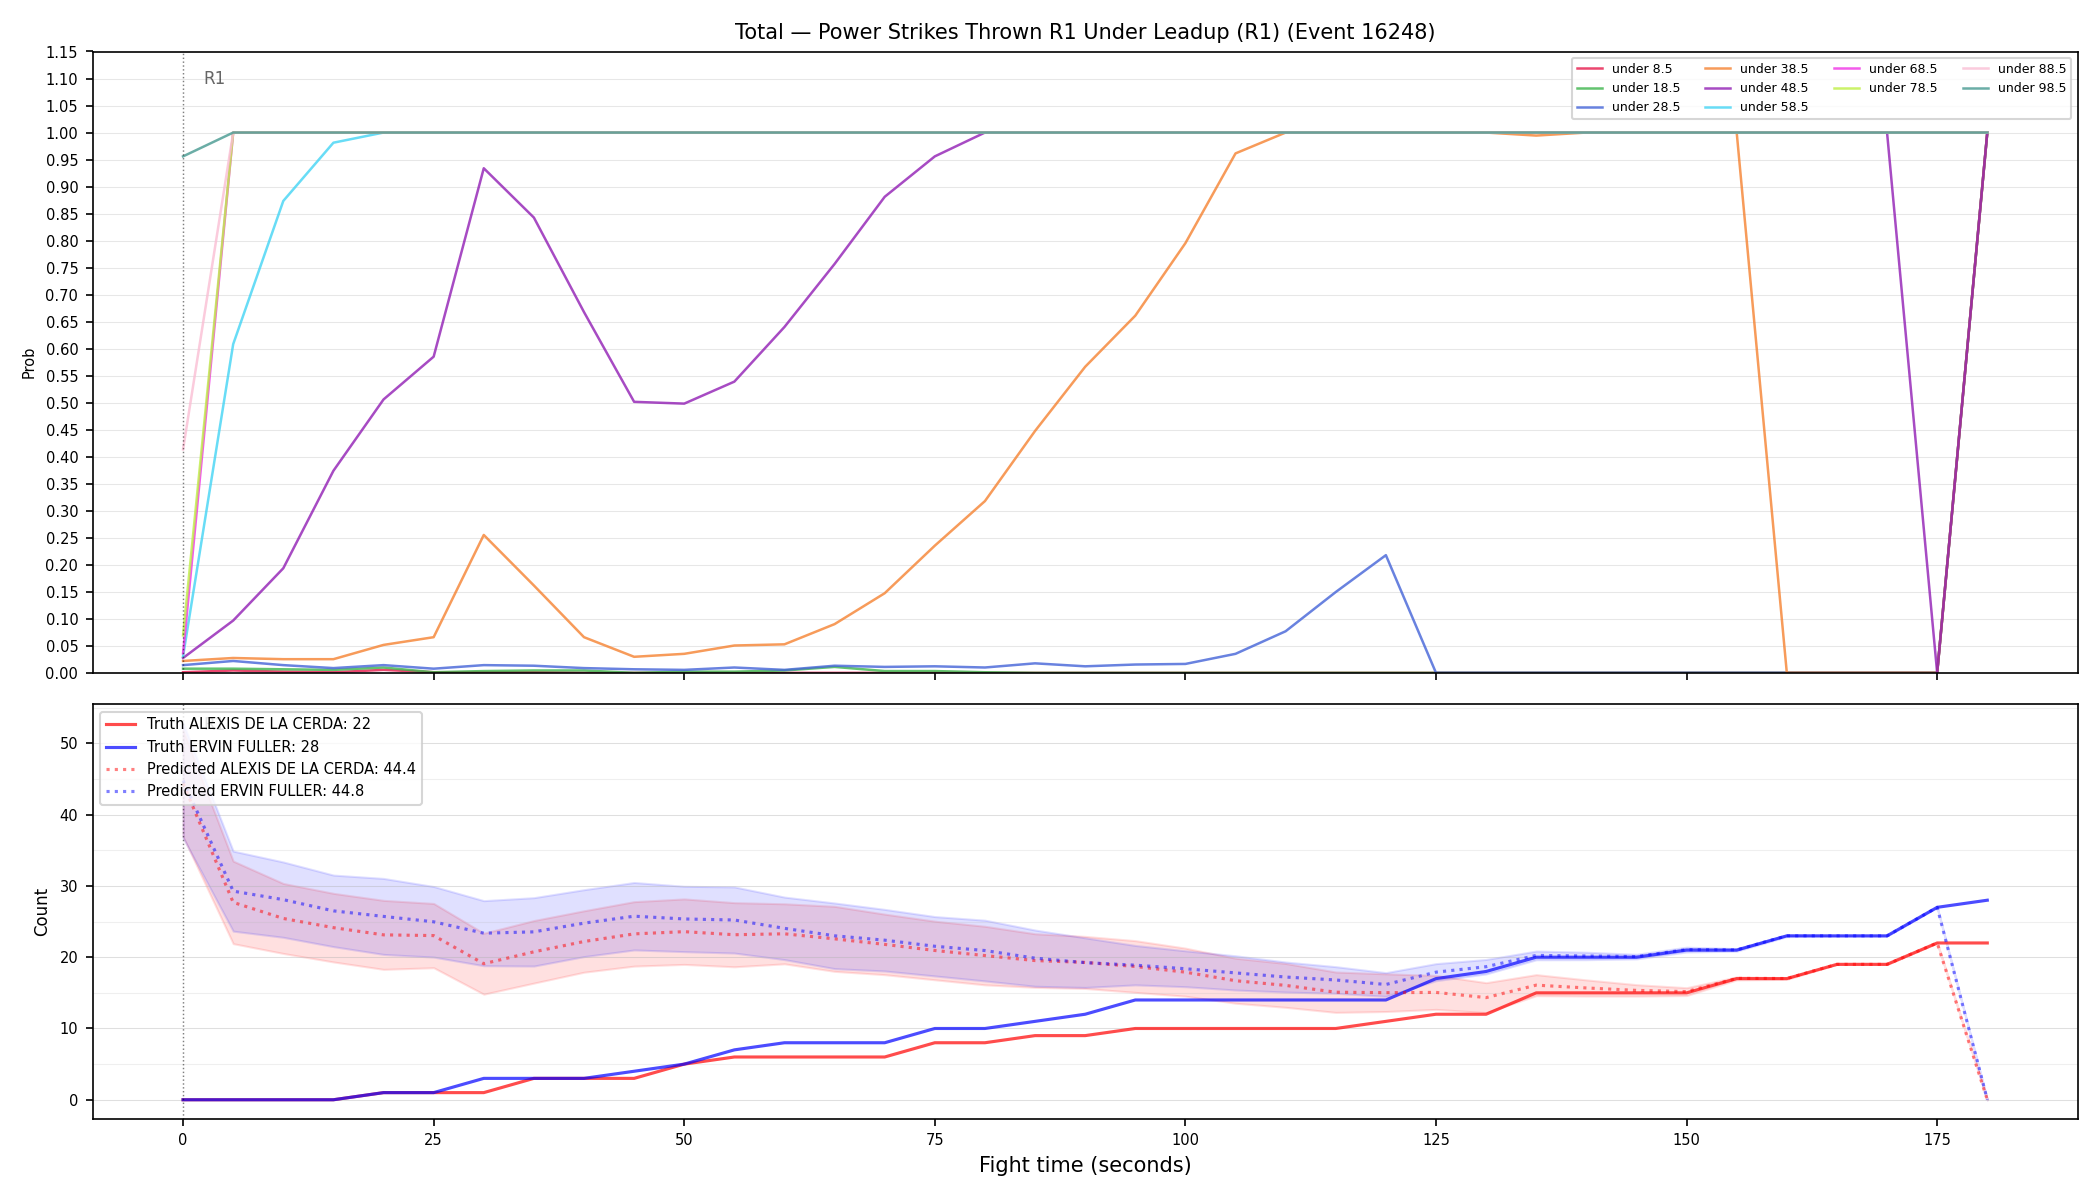Click the 1.15 tick on the Prob axis
Viewport: 2100px width, 1200px height.
[x=61, y=52]
